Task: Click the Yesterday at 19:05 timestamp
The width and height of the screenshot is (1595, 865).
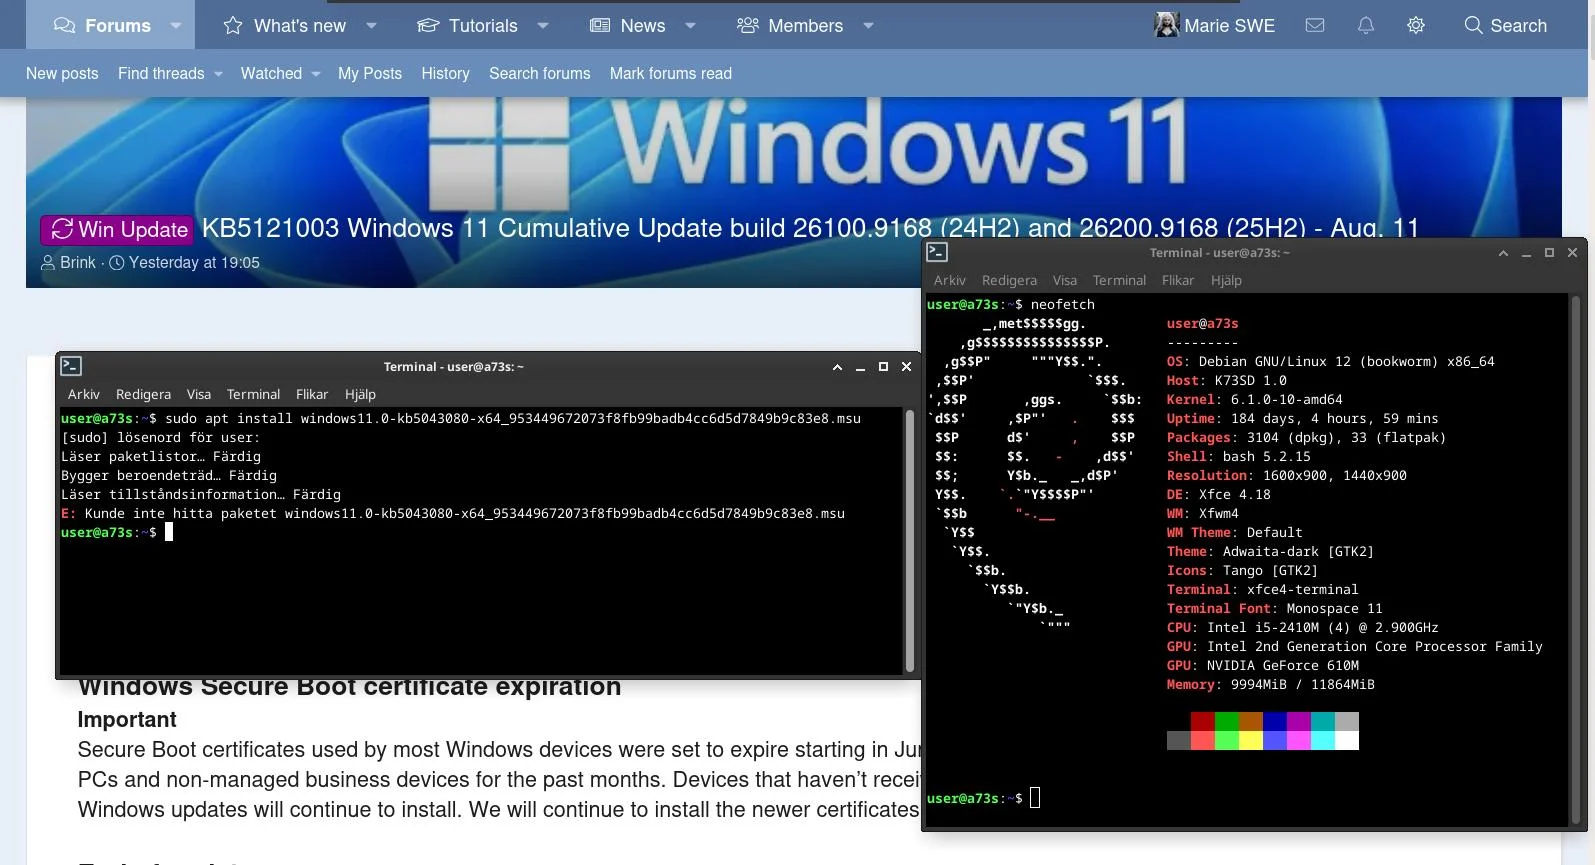Action: 194,262
